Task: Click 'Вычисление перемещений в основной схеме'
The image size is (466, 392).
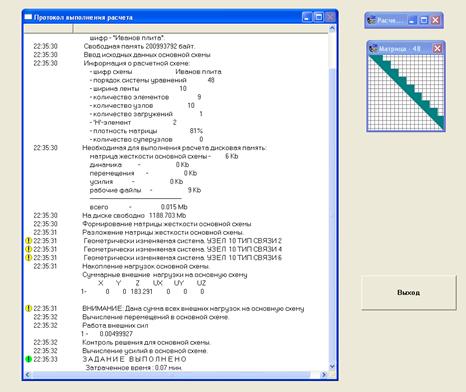Action: (156, 317)
